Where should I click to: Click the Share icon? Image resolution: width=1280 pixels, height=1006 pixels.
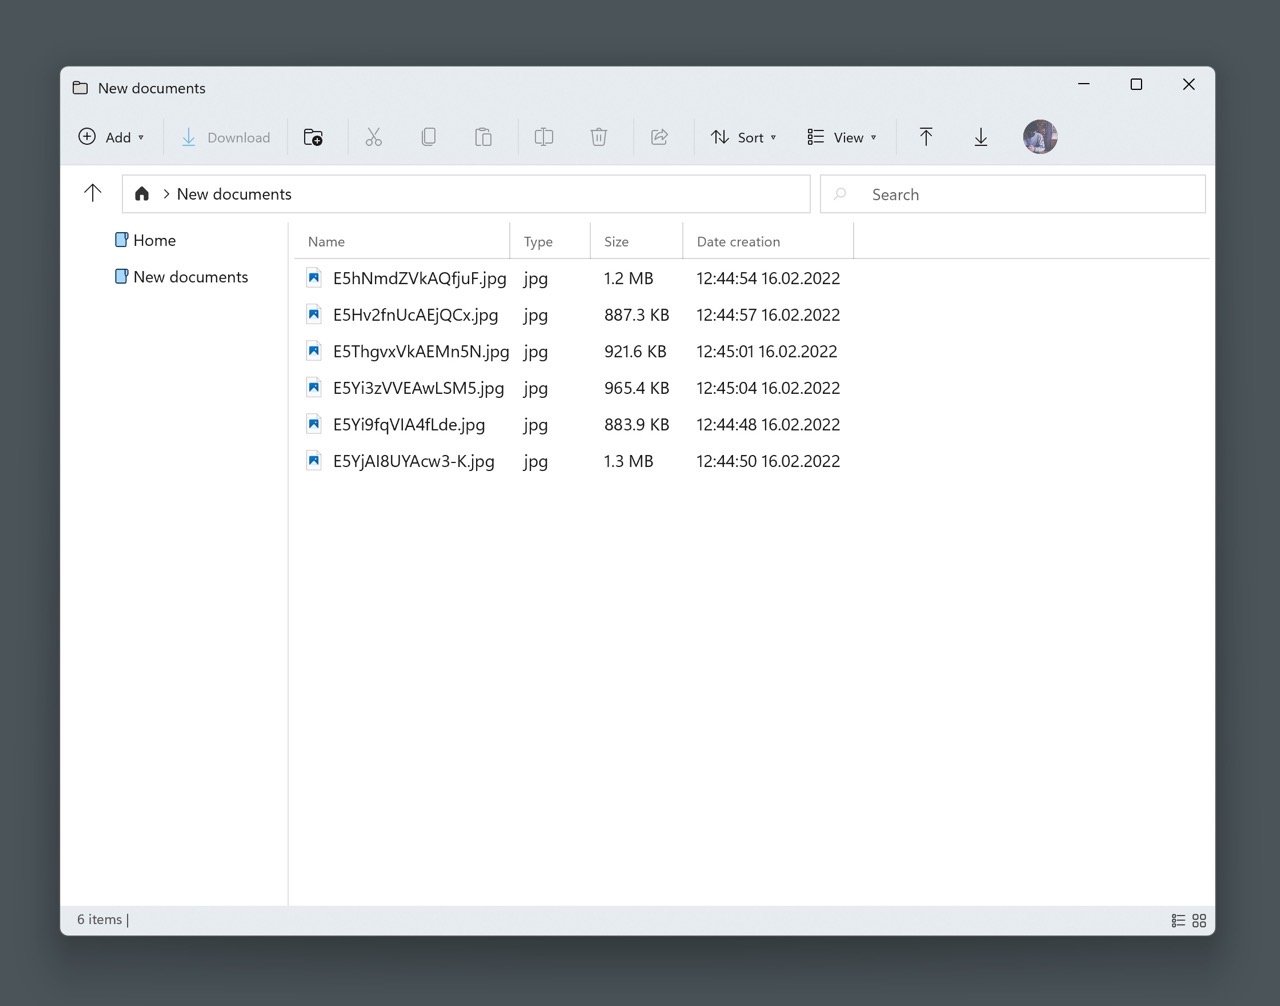pos(660,136)
